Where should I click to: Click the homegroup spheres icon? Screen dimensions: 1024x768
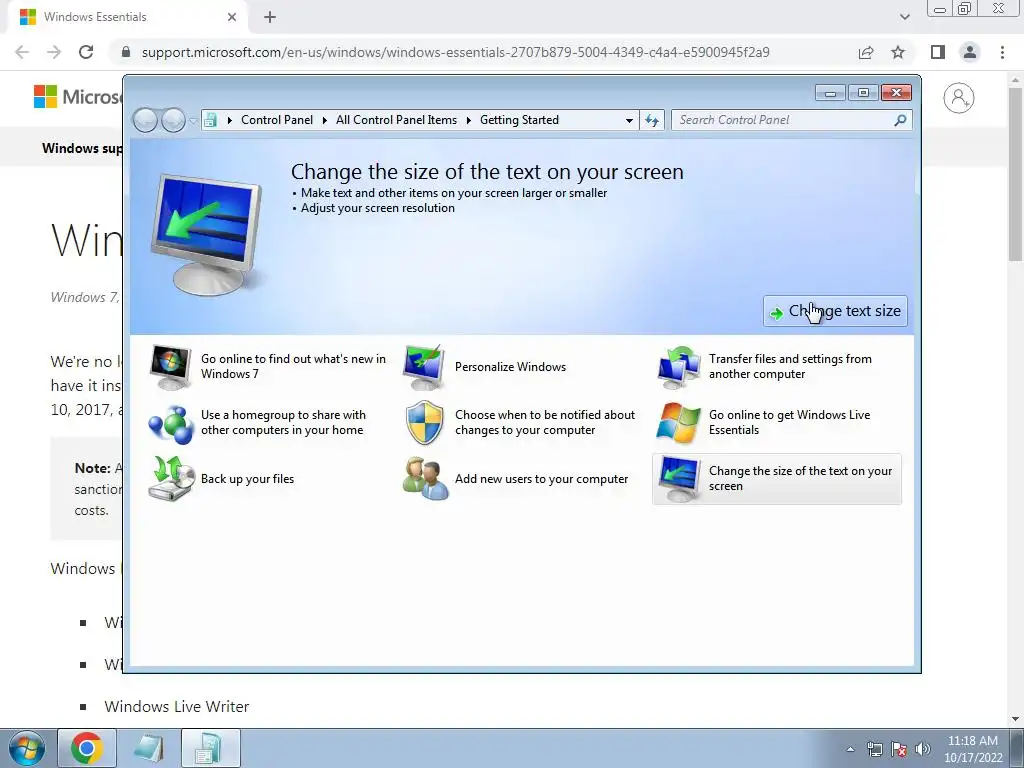[x=171, y=423]
